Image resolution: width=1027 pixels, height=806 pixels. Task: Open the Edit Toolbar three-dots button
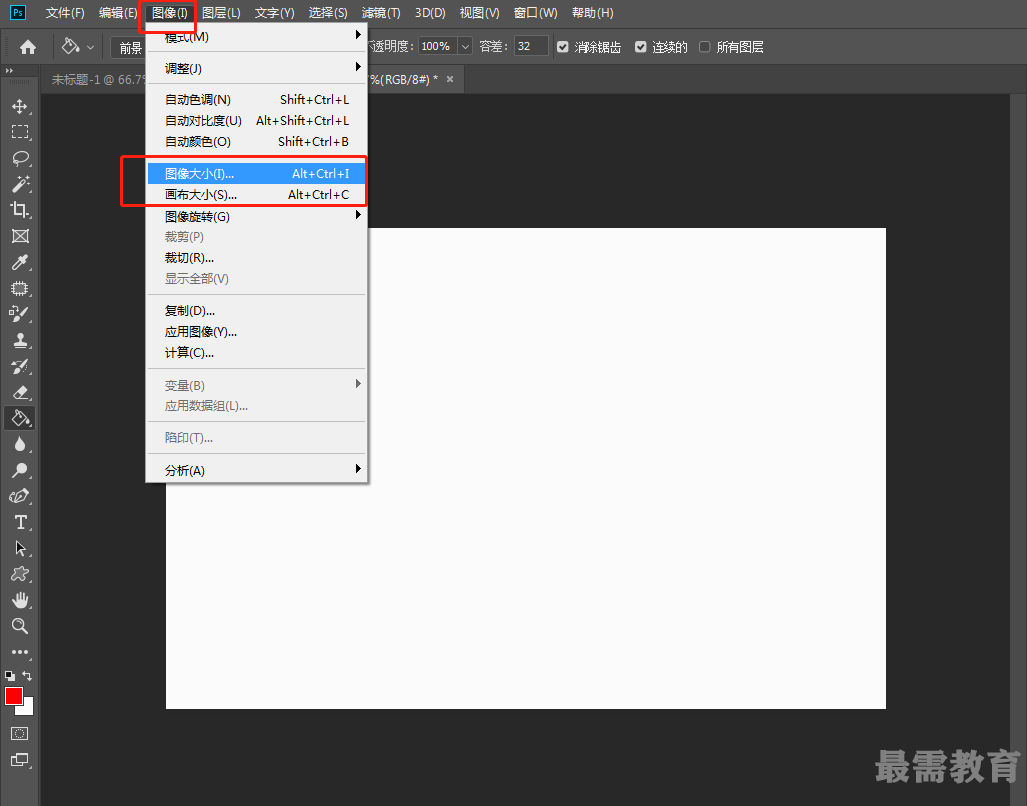pyautogui.click(x=20, y=652)
